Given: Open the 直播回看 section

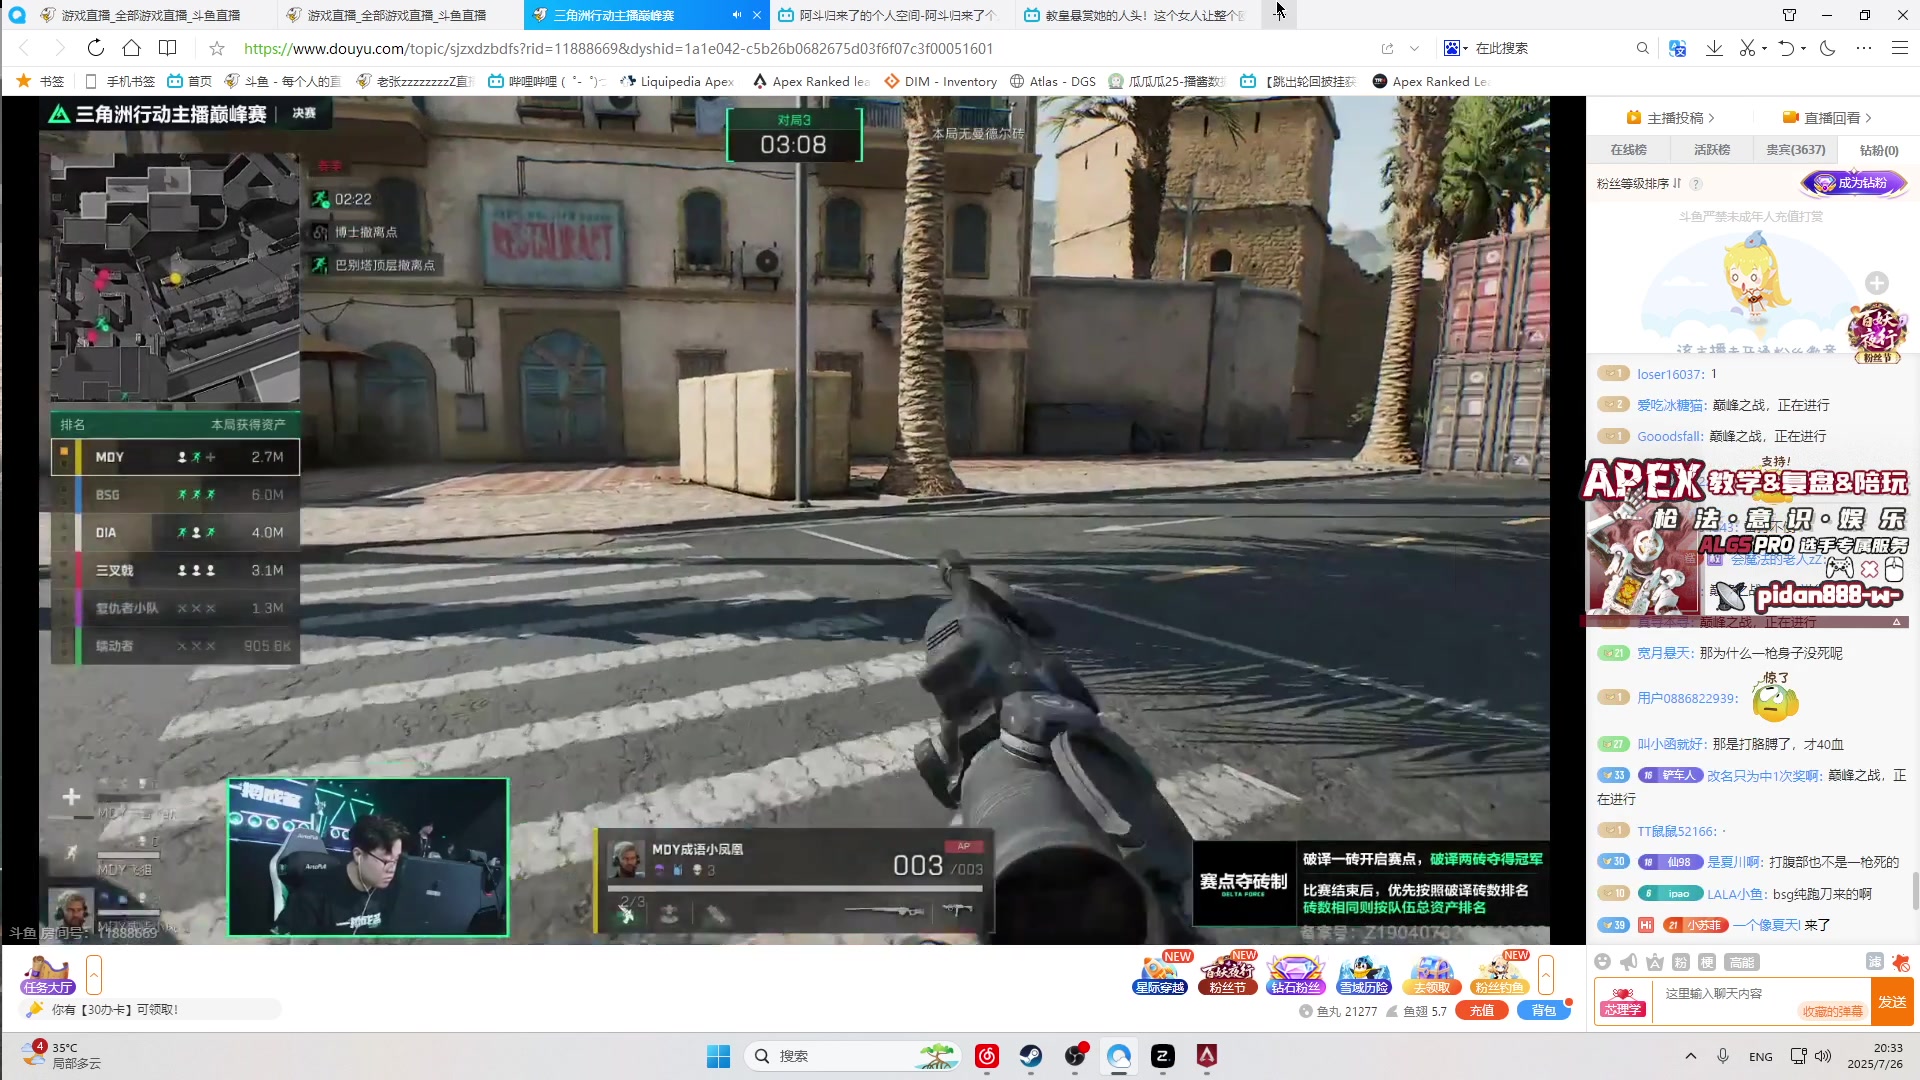Looking at the screenshot, I should [x=1827, y=117].
